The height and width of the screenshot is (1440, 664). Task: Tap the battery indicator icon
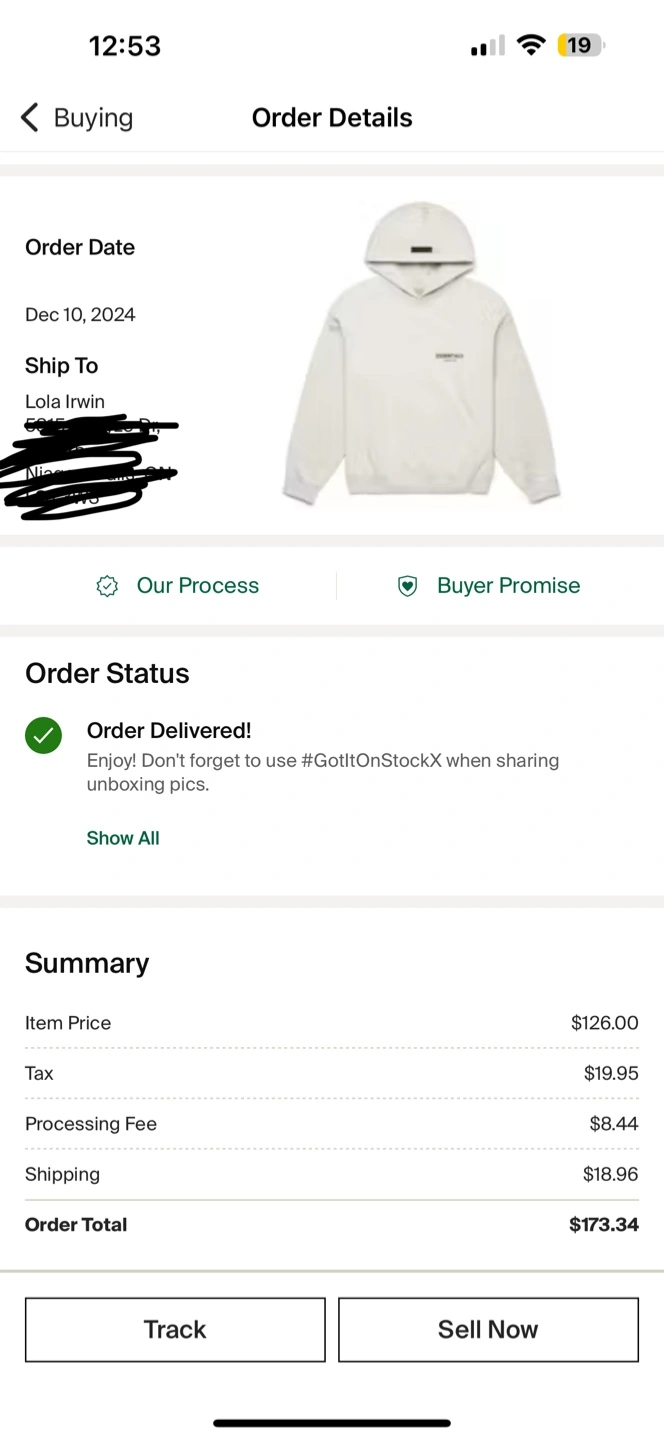[581, 46]
